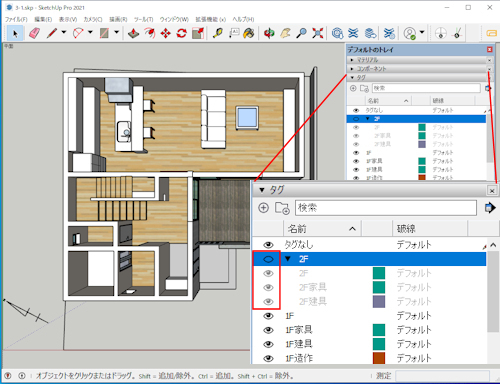500x384 pixels.
Task: Open the 表示(V) menu
Action: [x=68, y=19]
